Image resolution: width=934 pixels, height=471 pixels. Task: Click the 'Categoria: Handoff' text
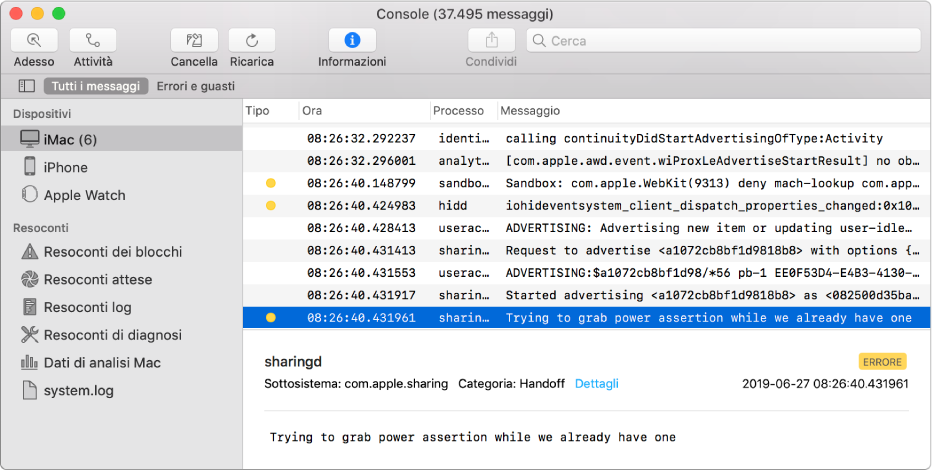tap(511, 383)
